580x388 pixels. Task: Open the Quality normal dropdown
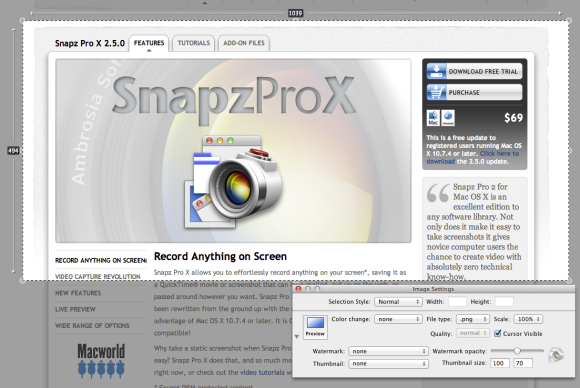click(473, 333)
